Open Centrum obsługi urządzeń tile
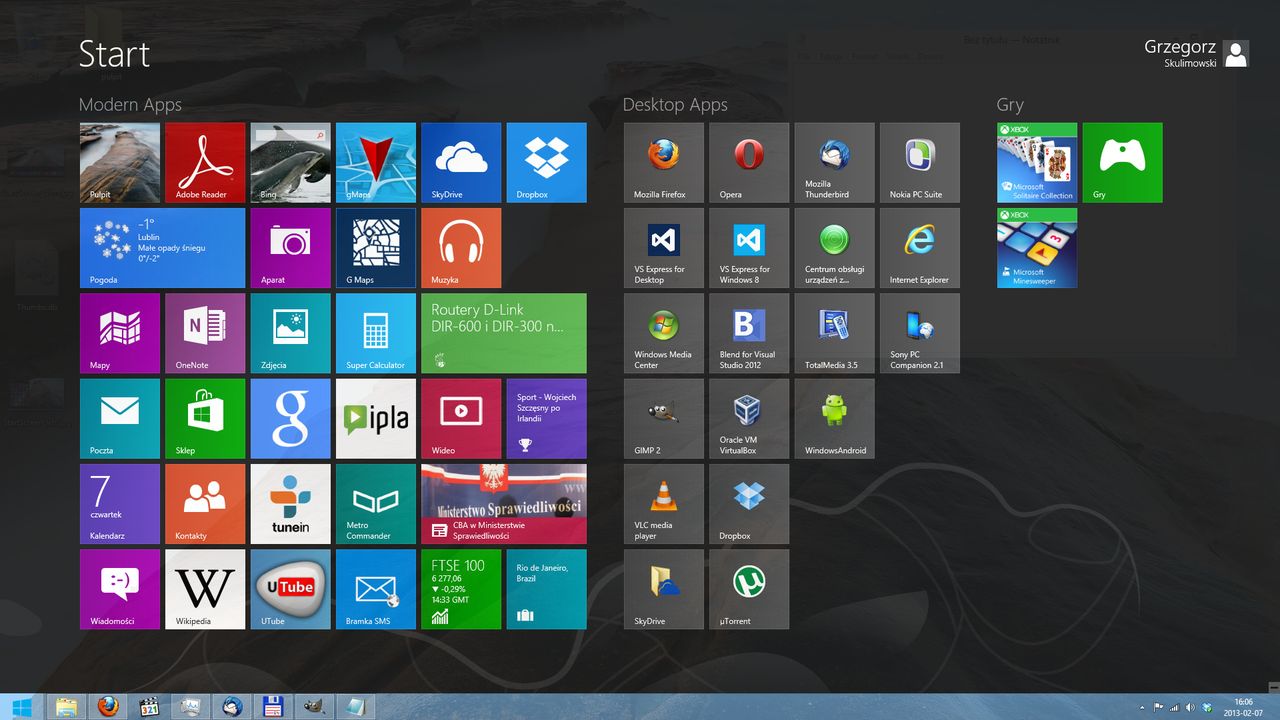The width and height of the screenshot is (1280, 720). [835, 248]
